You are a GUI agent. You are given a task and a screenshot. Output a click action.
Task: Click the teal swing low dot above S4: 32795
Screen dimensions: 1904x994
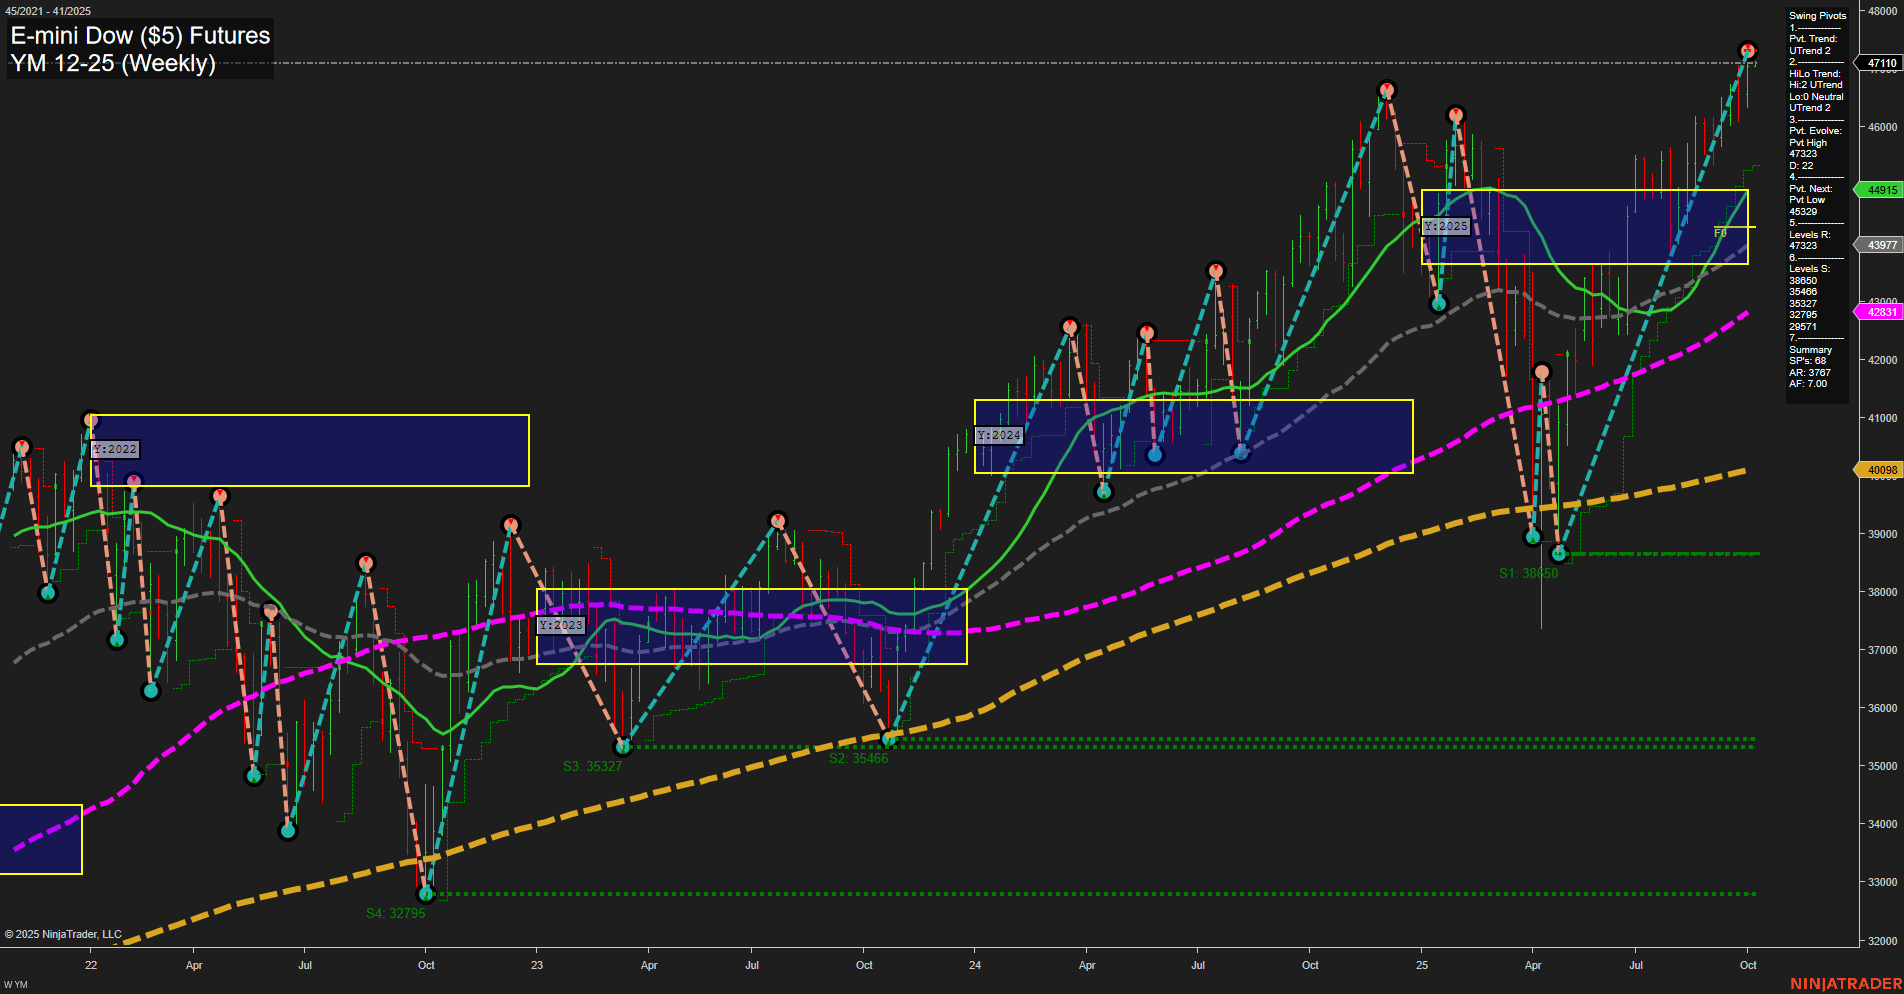pyautogui.click(x=426, y=895)
